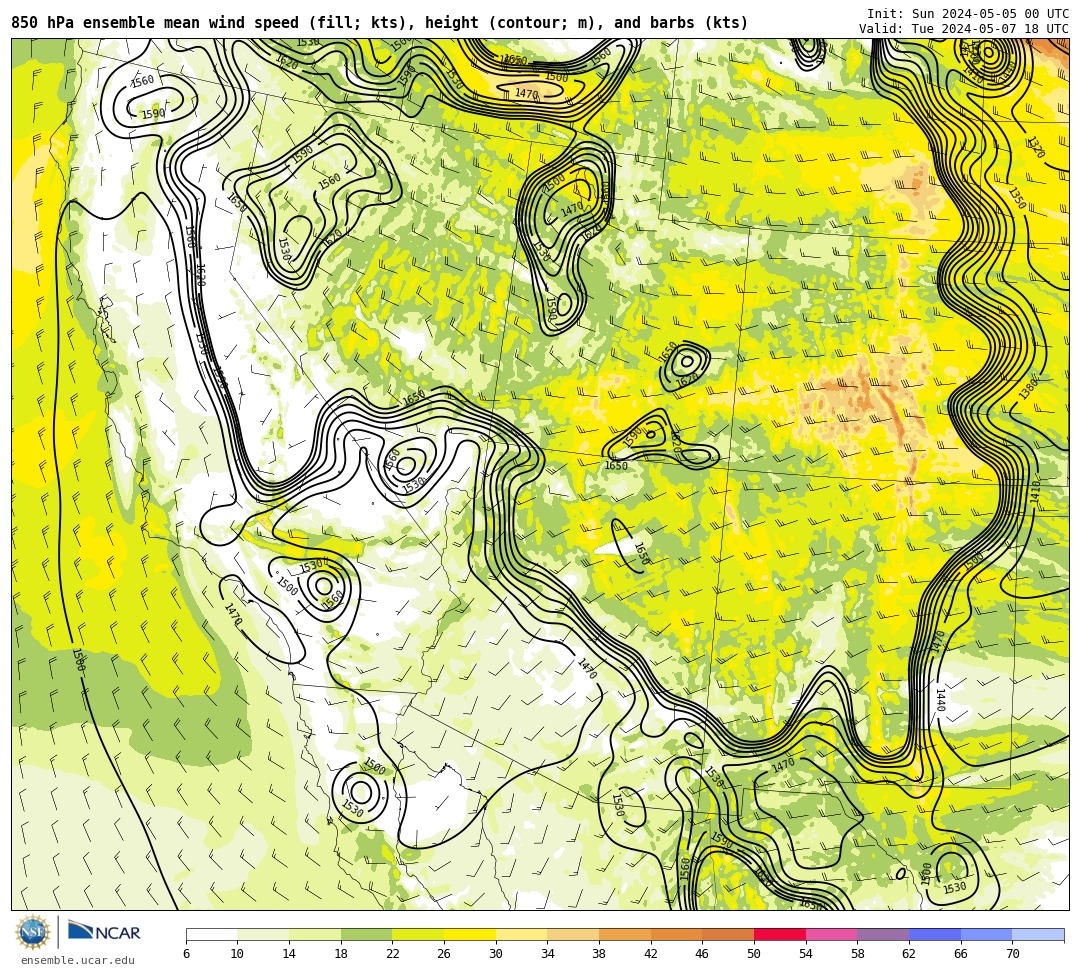Click the Valid: Tue 2024-05-07 18 UTC line
This screenshot has height=973, width=1080.
[964, 29]
